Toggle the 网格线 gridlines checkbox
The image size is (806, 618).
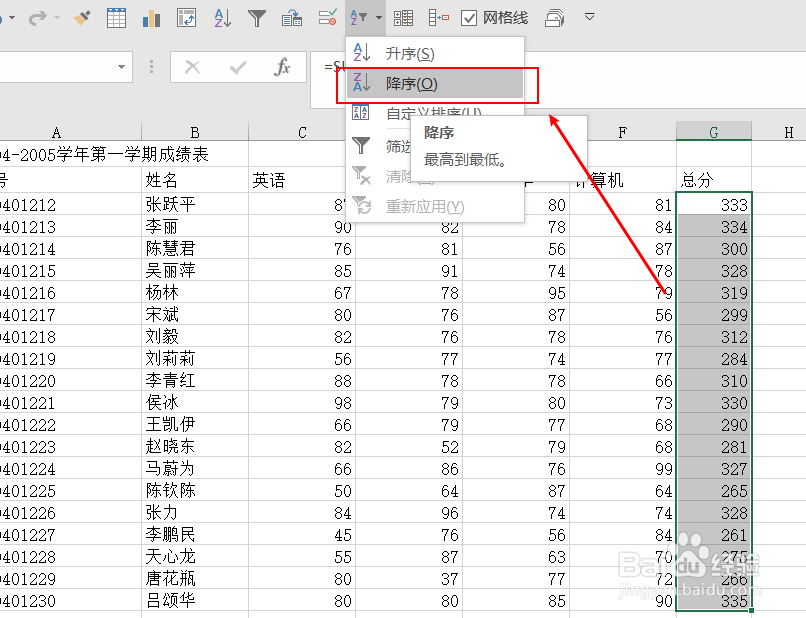pyautogui.click(x=467, y=16)
